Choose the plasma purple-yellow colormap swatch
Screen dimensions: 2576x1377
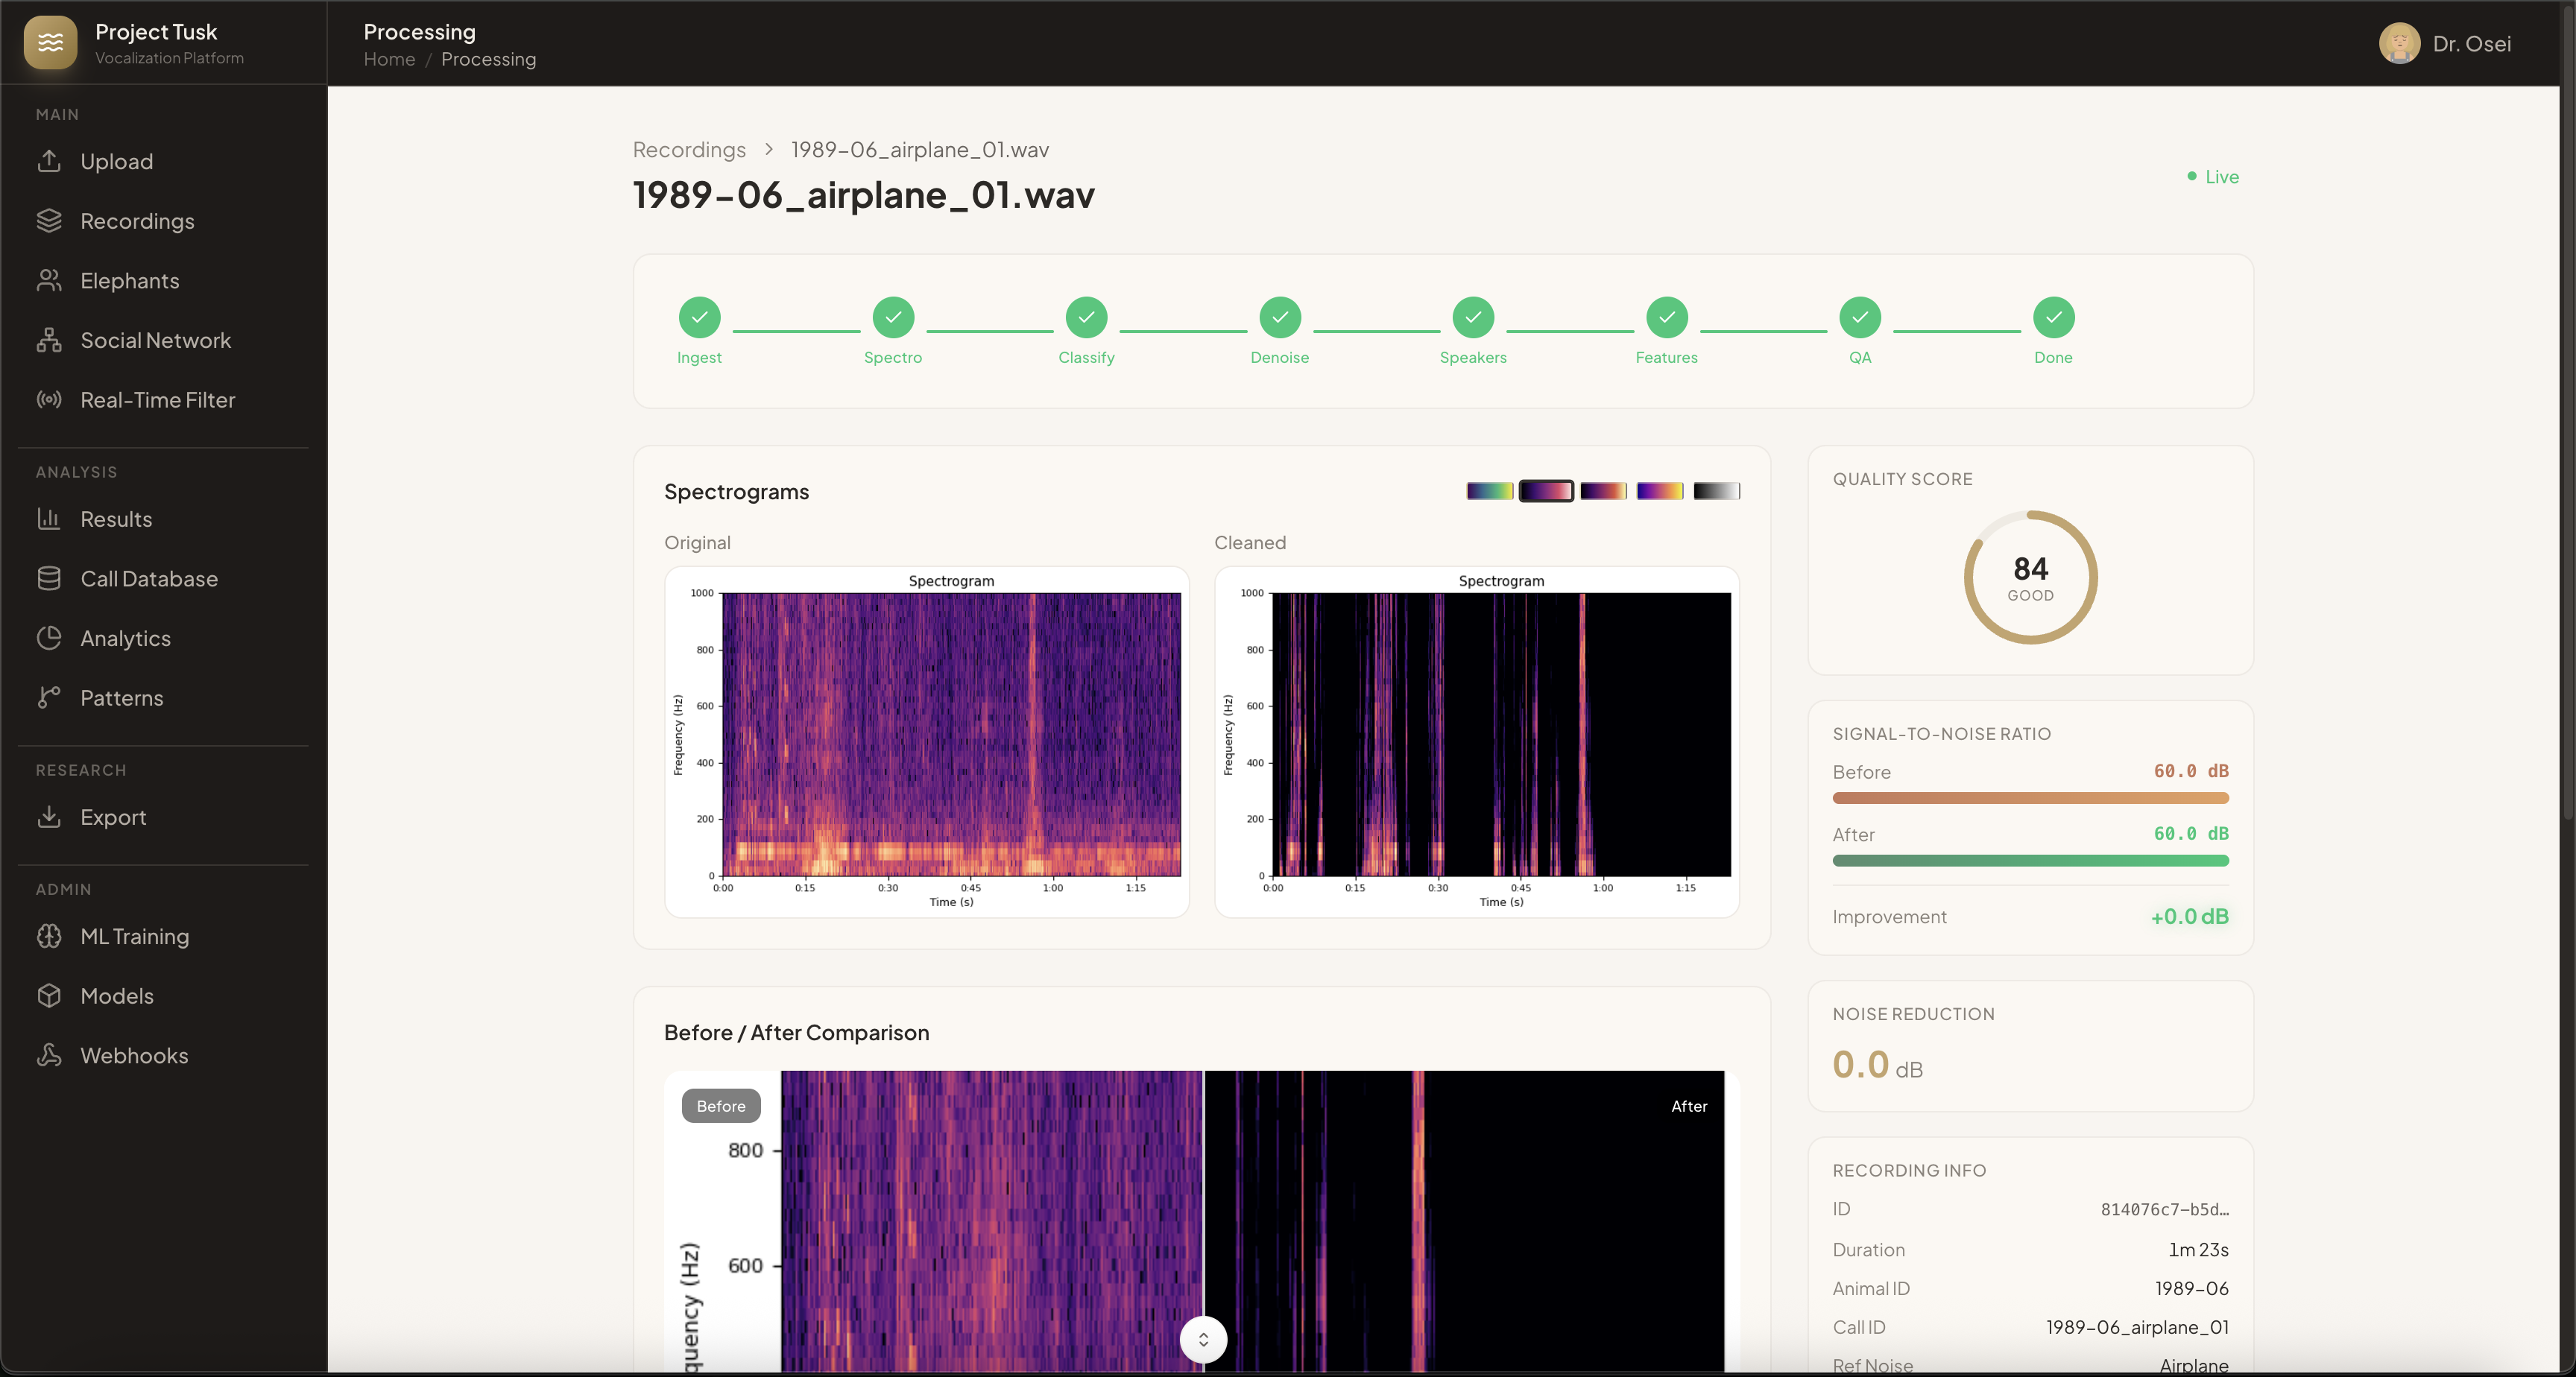tap(1659, 491)
